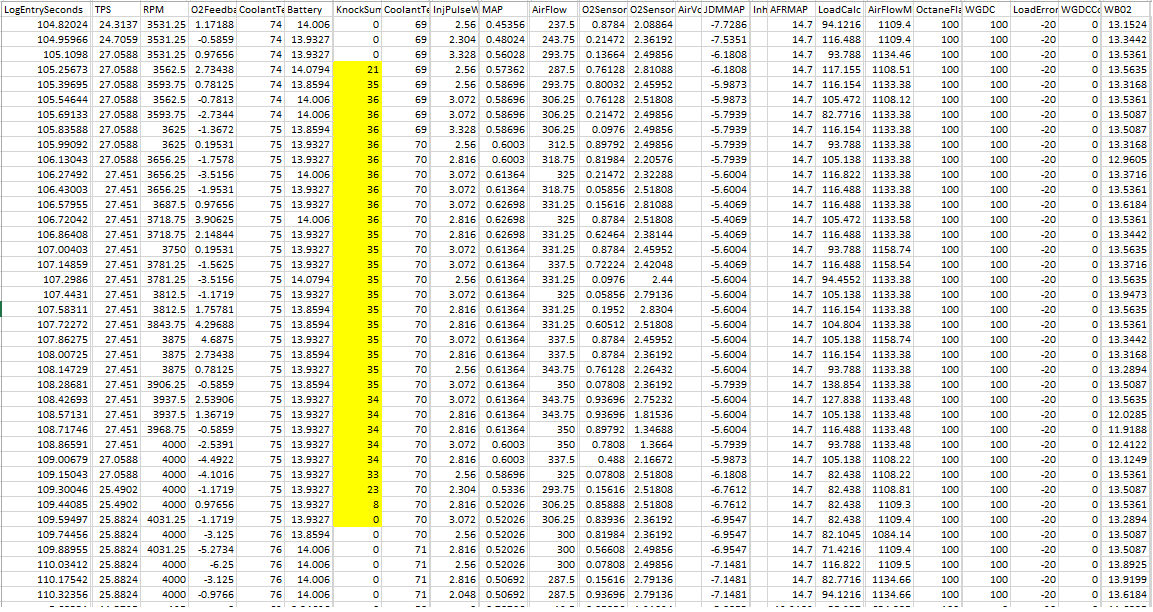Select the AirFlow header cell
The width and height of the screenshot is (1153, 612).
point(554,8)
